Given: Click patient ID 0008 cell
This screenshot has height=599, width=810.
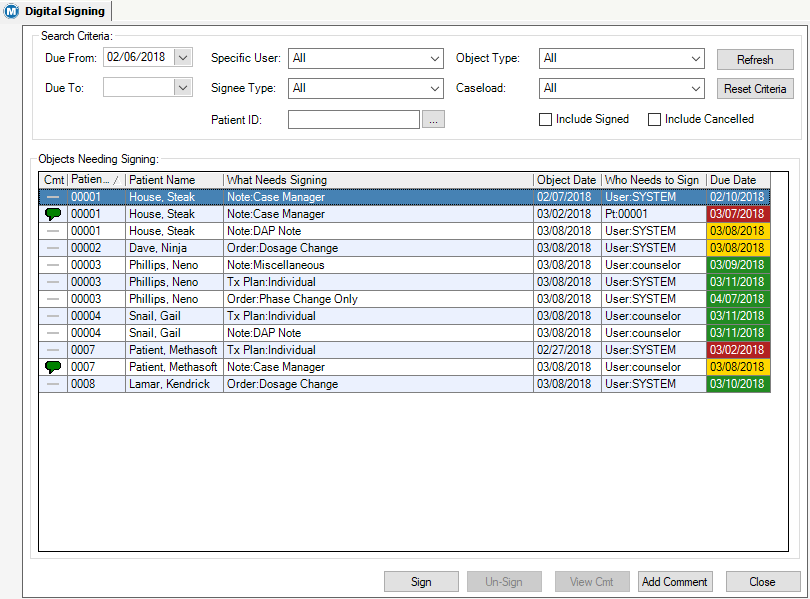Looking at the screenshot, I should pyautogui.click(x=96, y=384).
